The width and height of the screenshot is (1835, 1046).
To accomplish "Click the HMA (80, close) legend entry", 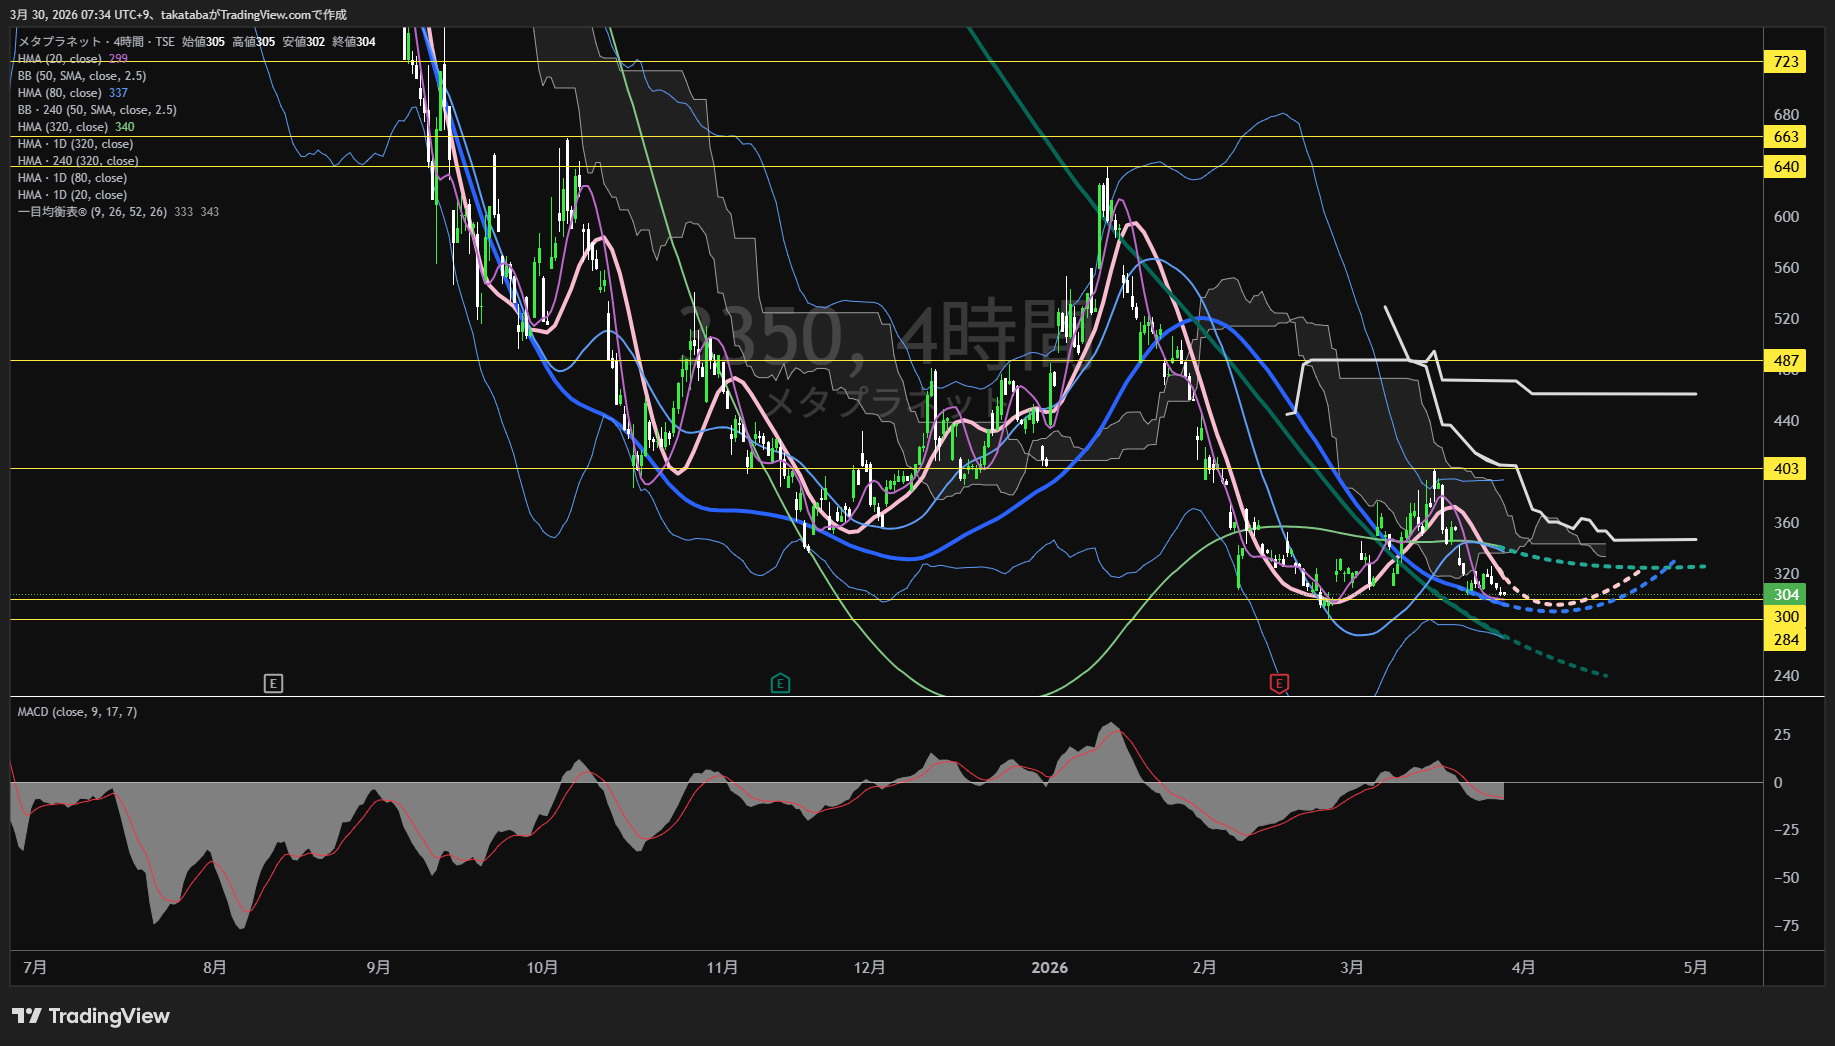I will click(60, 93).
